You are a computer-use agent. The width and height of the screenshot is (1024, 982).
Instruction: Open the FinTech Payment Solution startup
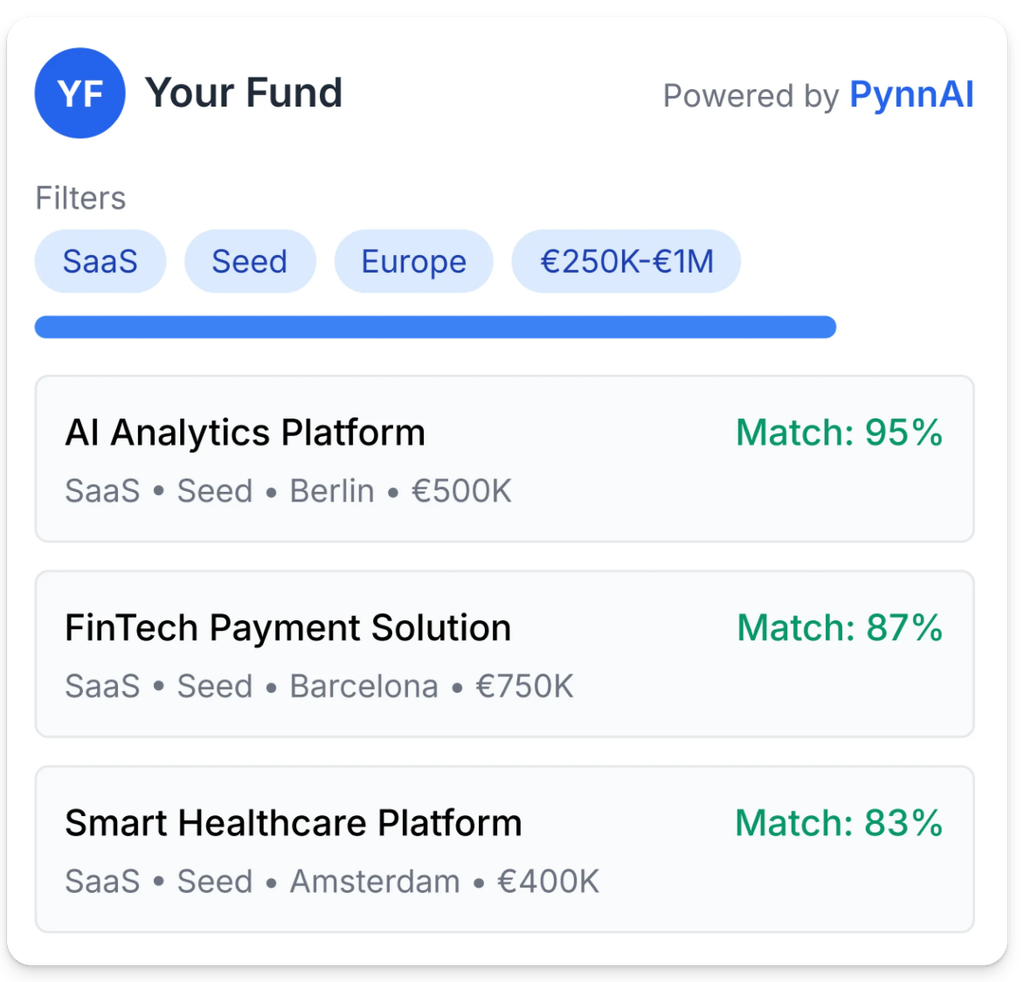pos(288,628)
